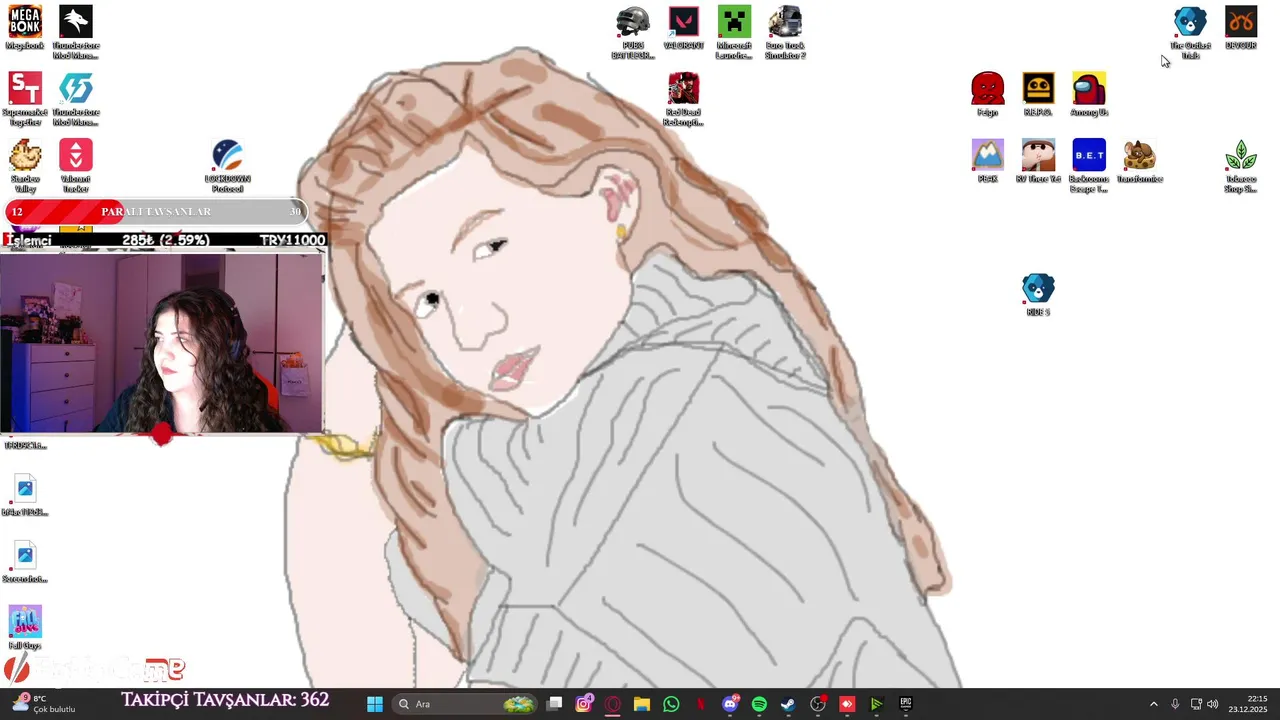Open Discord from the taskbar
Screen dimensions: 1280x720
coord(730,704)
